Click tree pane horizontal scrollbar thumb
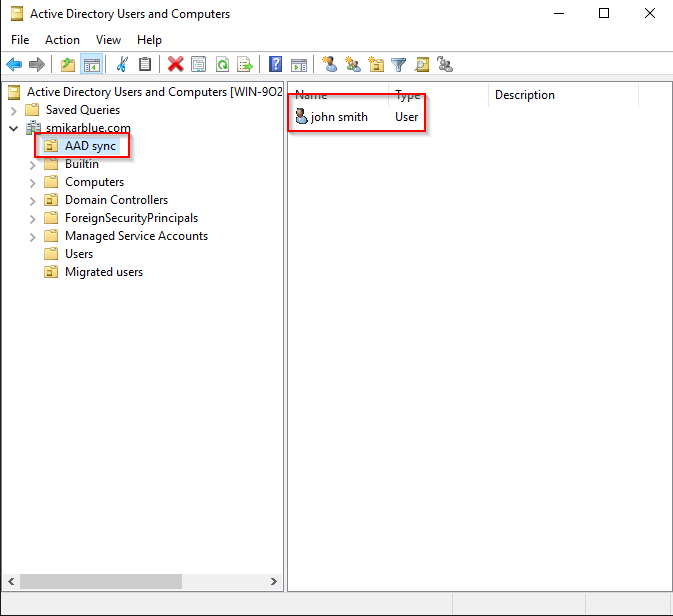 pos(101,581)
